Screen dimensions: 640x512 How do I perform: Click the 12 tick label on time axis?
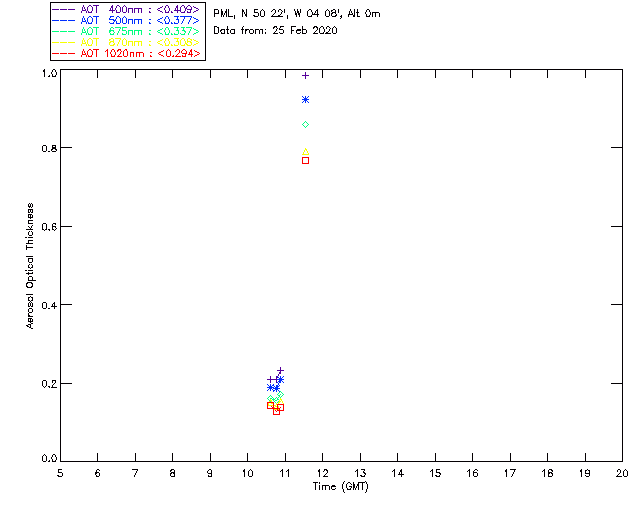pos(322,473)
